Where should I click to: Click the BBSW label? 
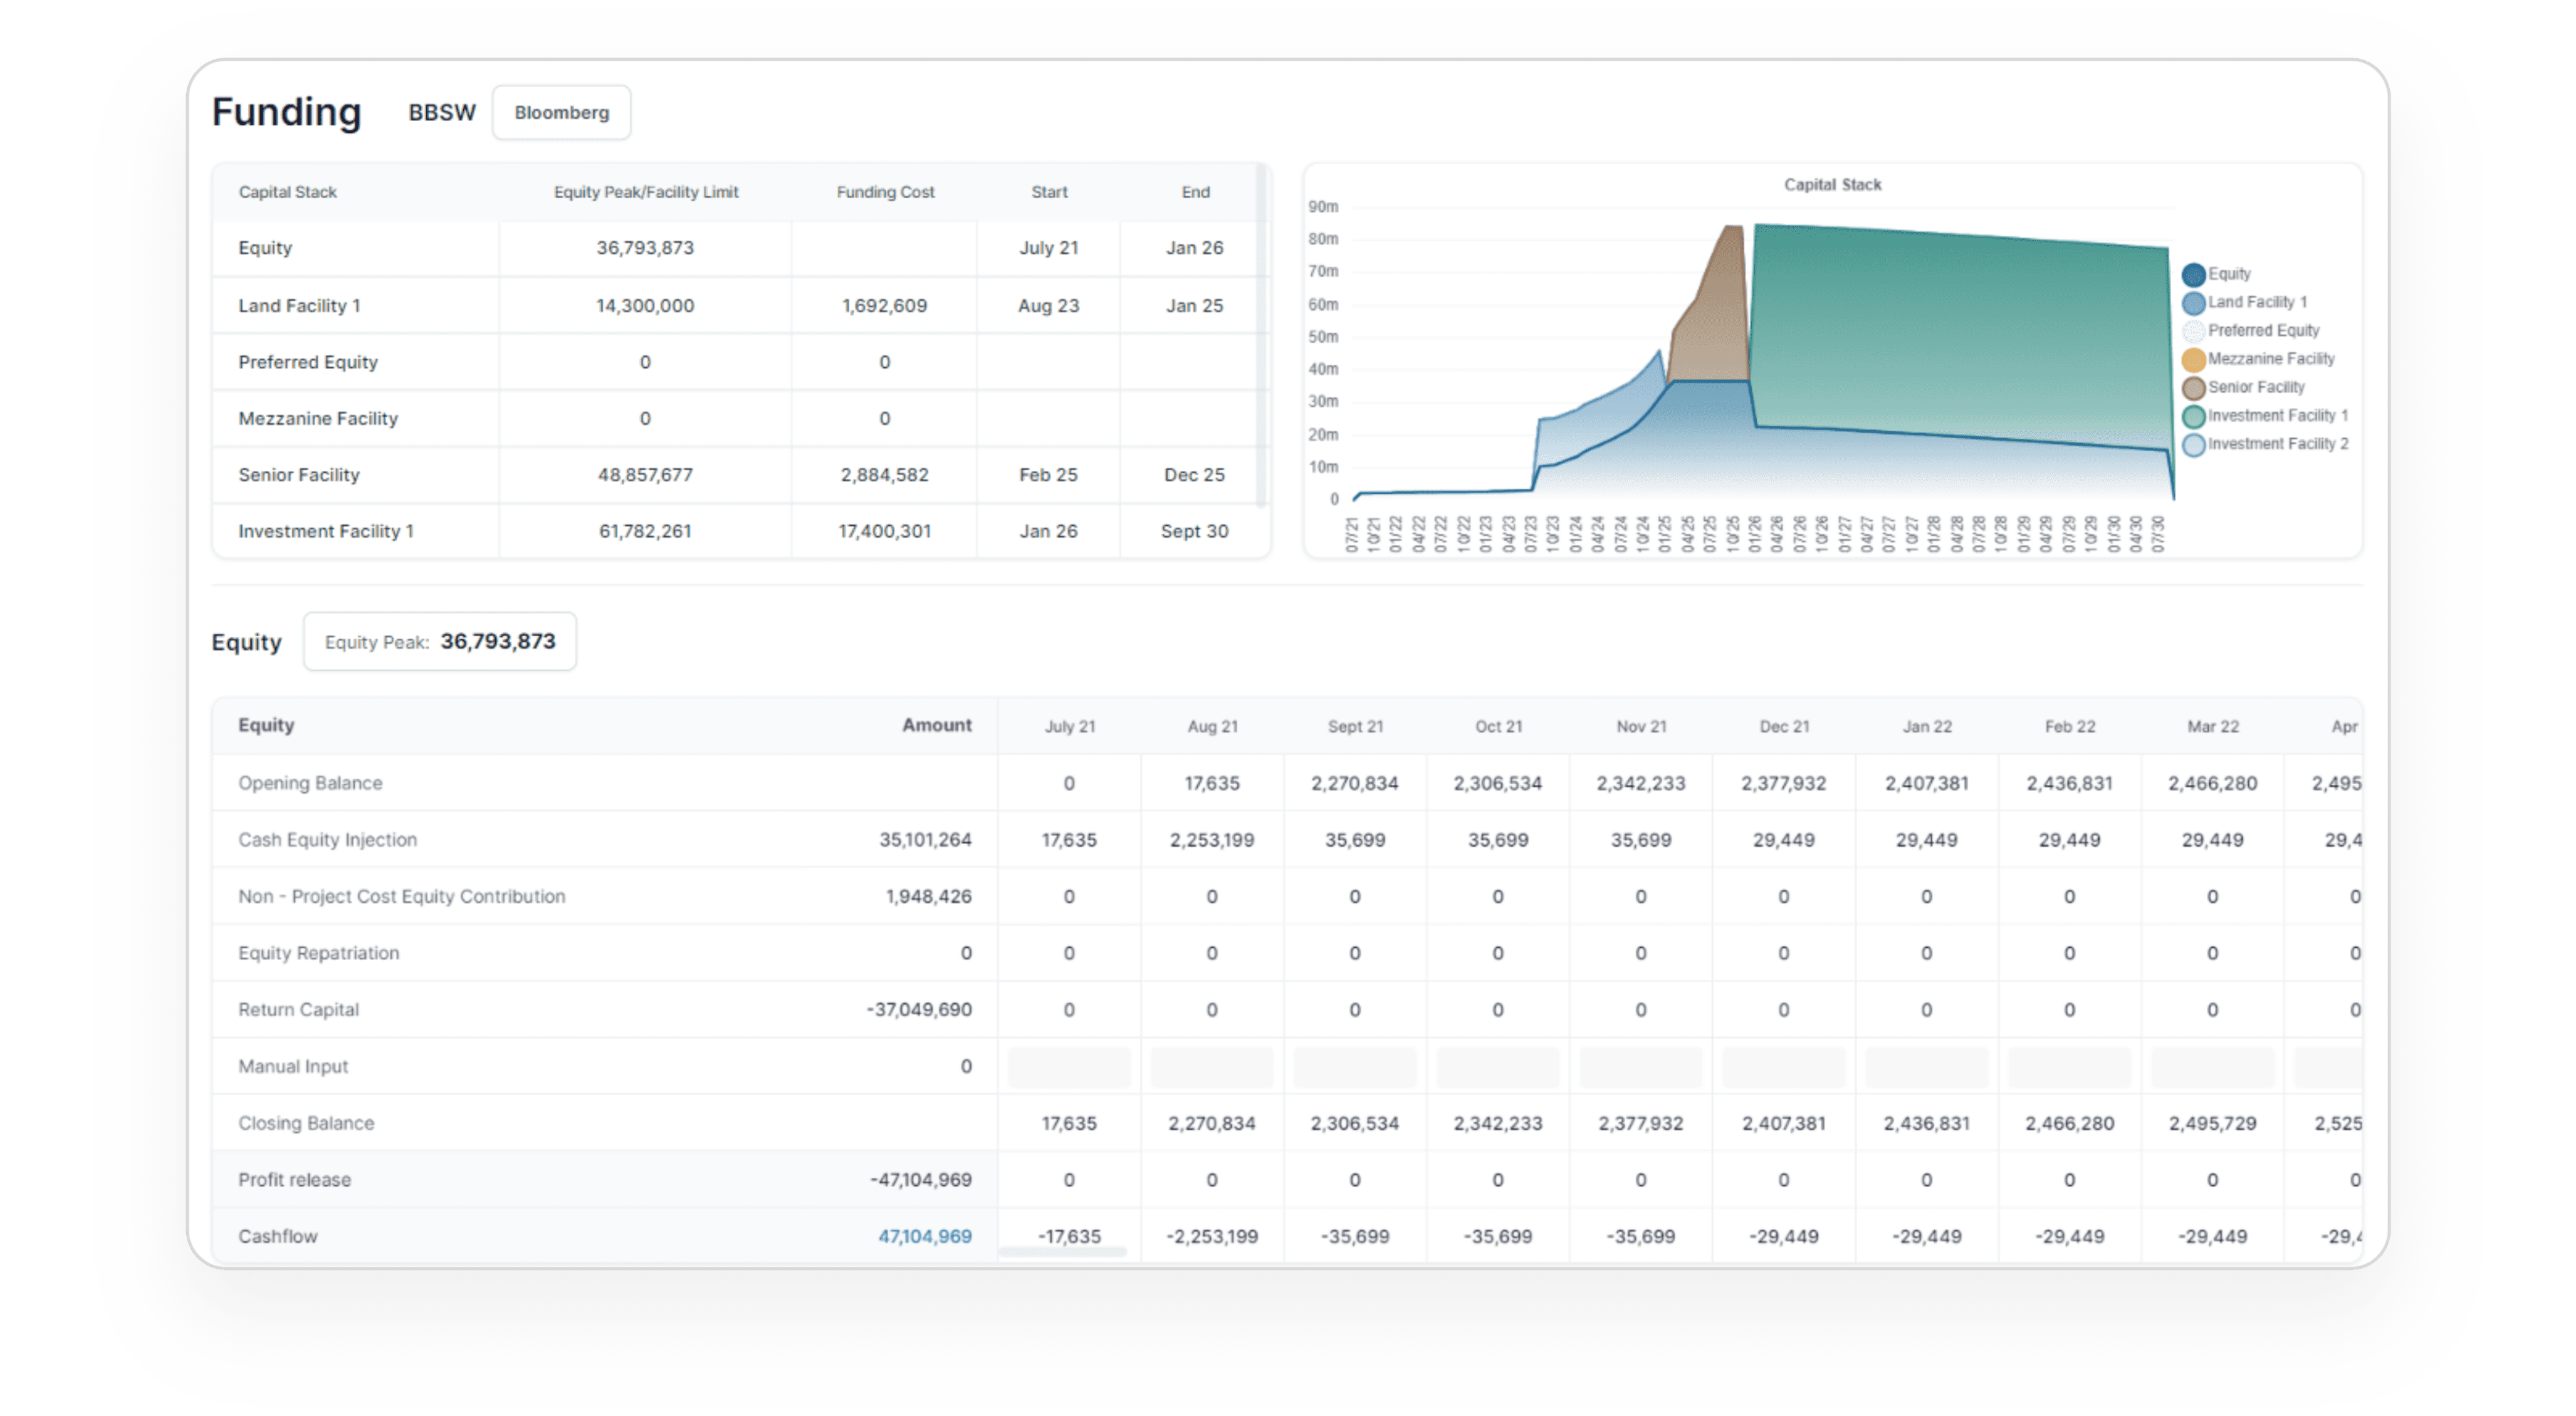pos(442,112)
